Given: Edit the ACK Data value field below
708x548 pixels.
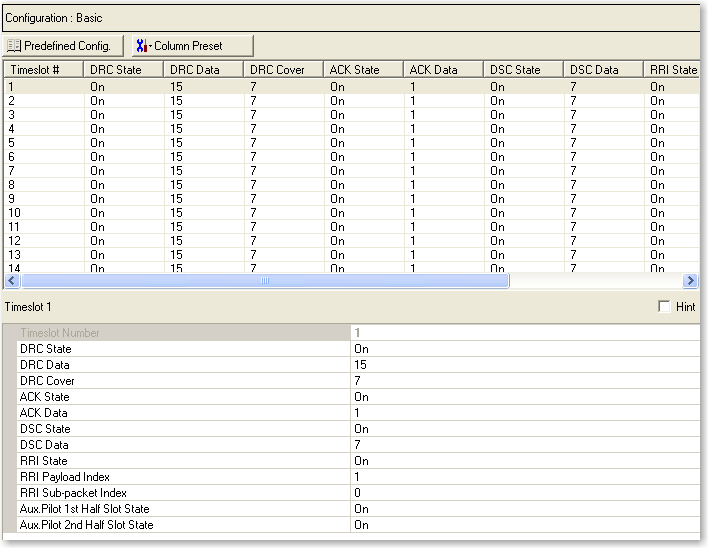Looking at the screenshot, I should (x=525, y=413).
